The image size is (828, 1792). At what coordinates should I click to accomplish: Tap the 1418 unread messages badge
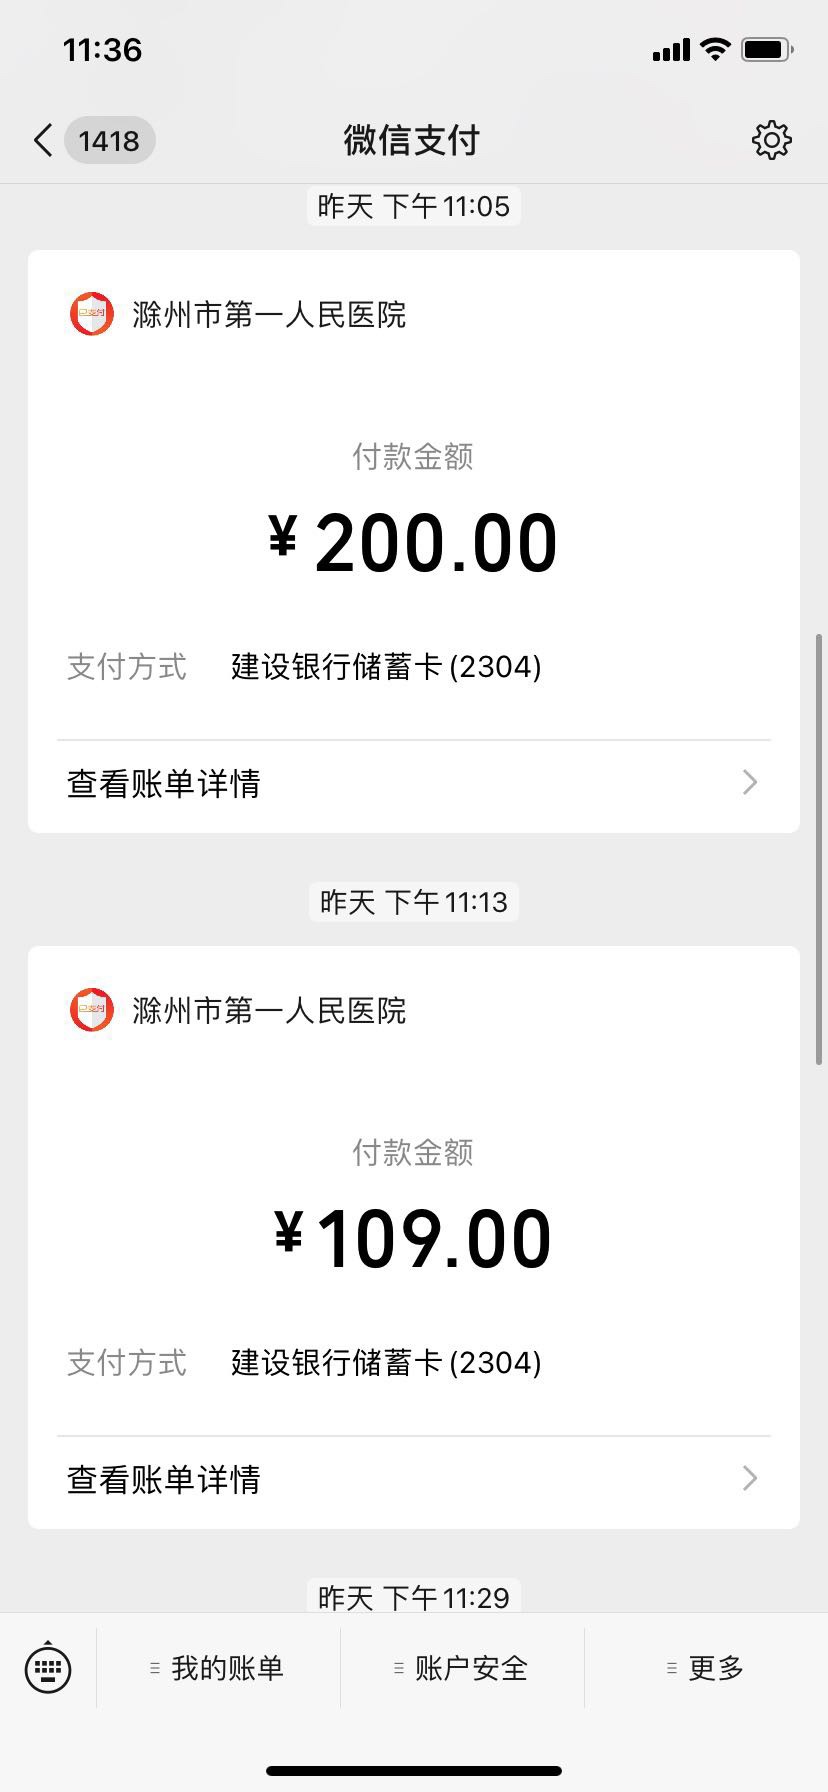[x=109, y=141]
